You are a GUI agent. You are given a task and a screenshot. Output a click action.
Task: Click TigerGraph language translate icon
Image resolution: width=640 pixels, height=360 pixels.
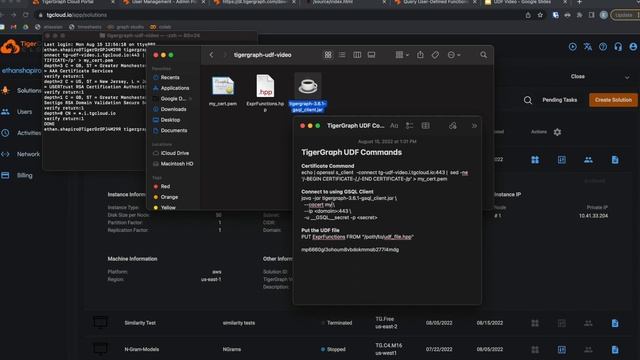coord(588,47)
